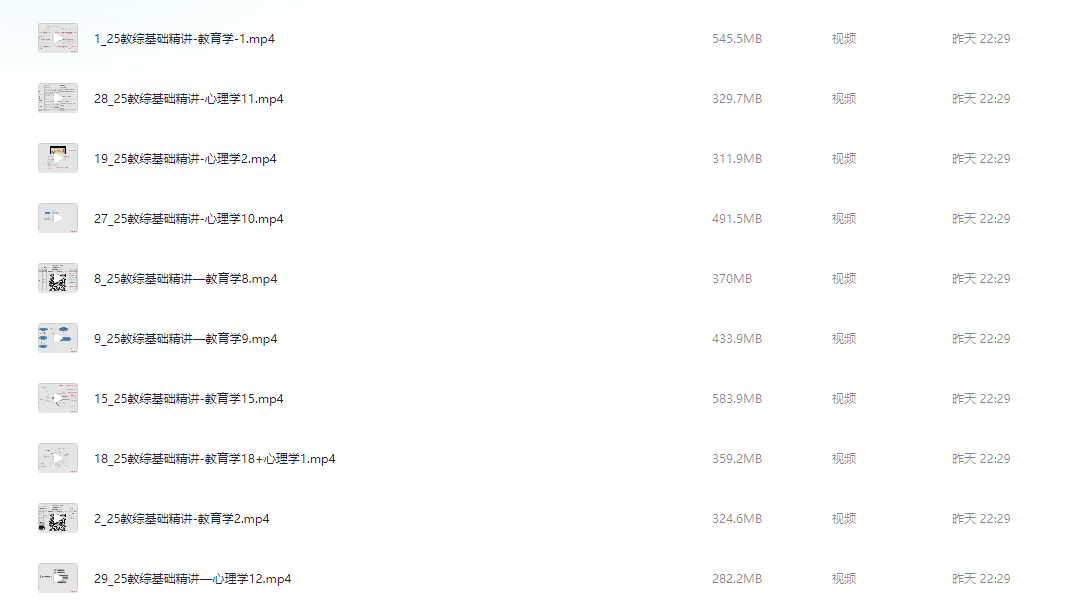Click thumbnail of 28_25教综基础精讲-心理学11.mp4

58,99
